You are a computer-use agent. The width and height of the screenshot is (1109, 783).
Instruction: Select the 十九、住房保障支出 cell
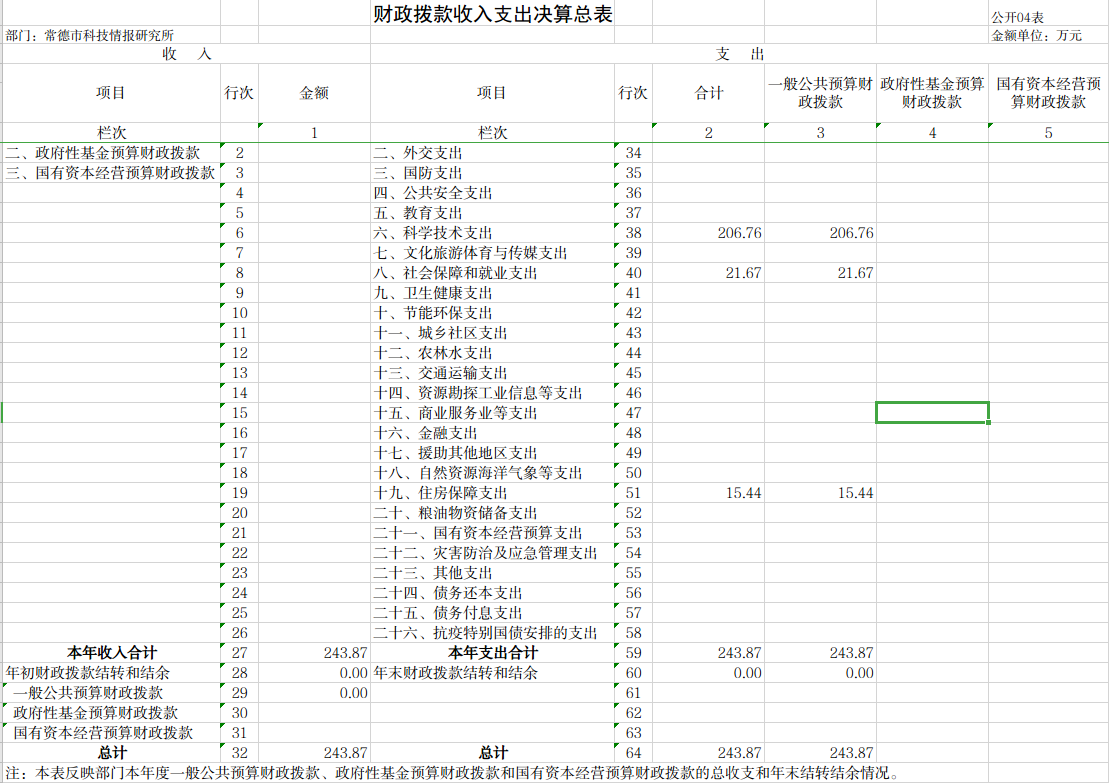click(440, 493)
